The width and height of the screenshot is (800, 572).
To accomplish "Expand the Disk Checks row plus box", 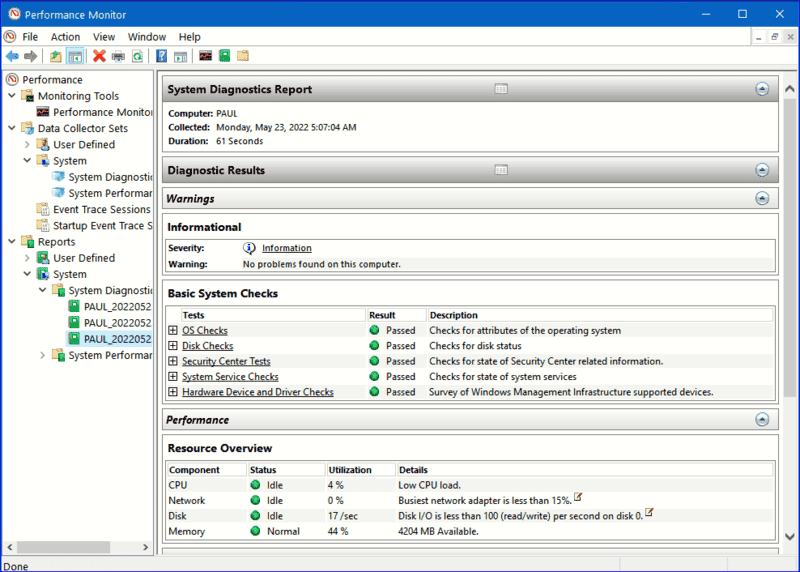I will 173,345.
